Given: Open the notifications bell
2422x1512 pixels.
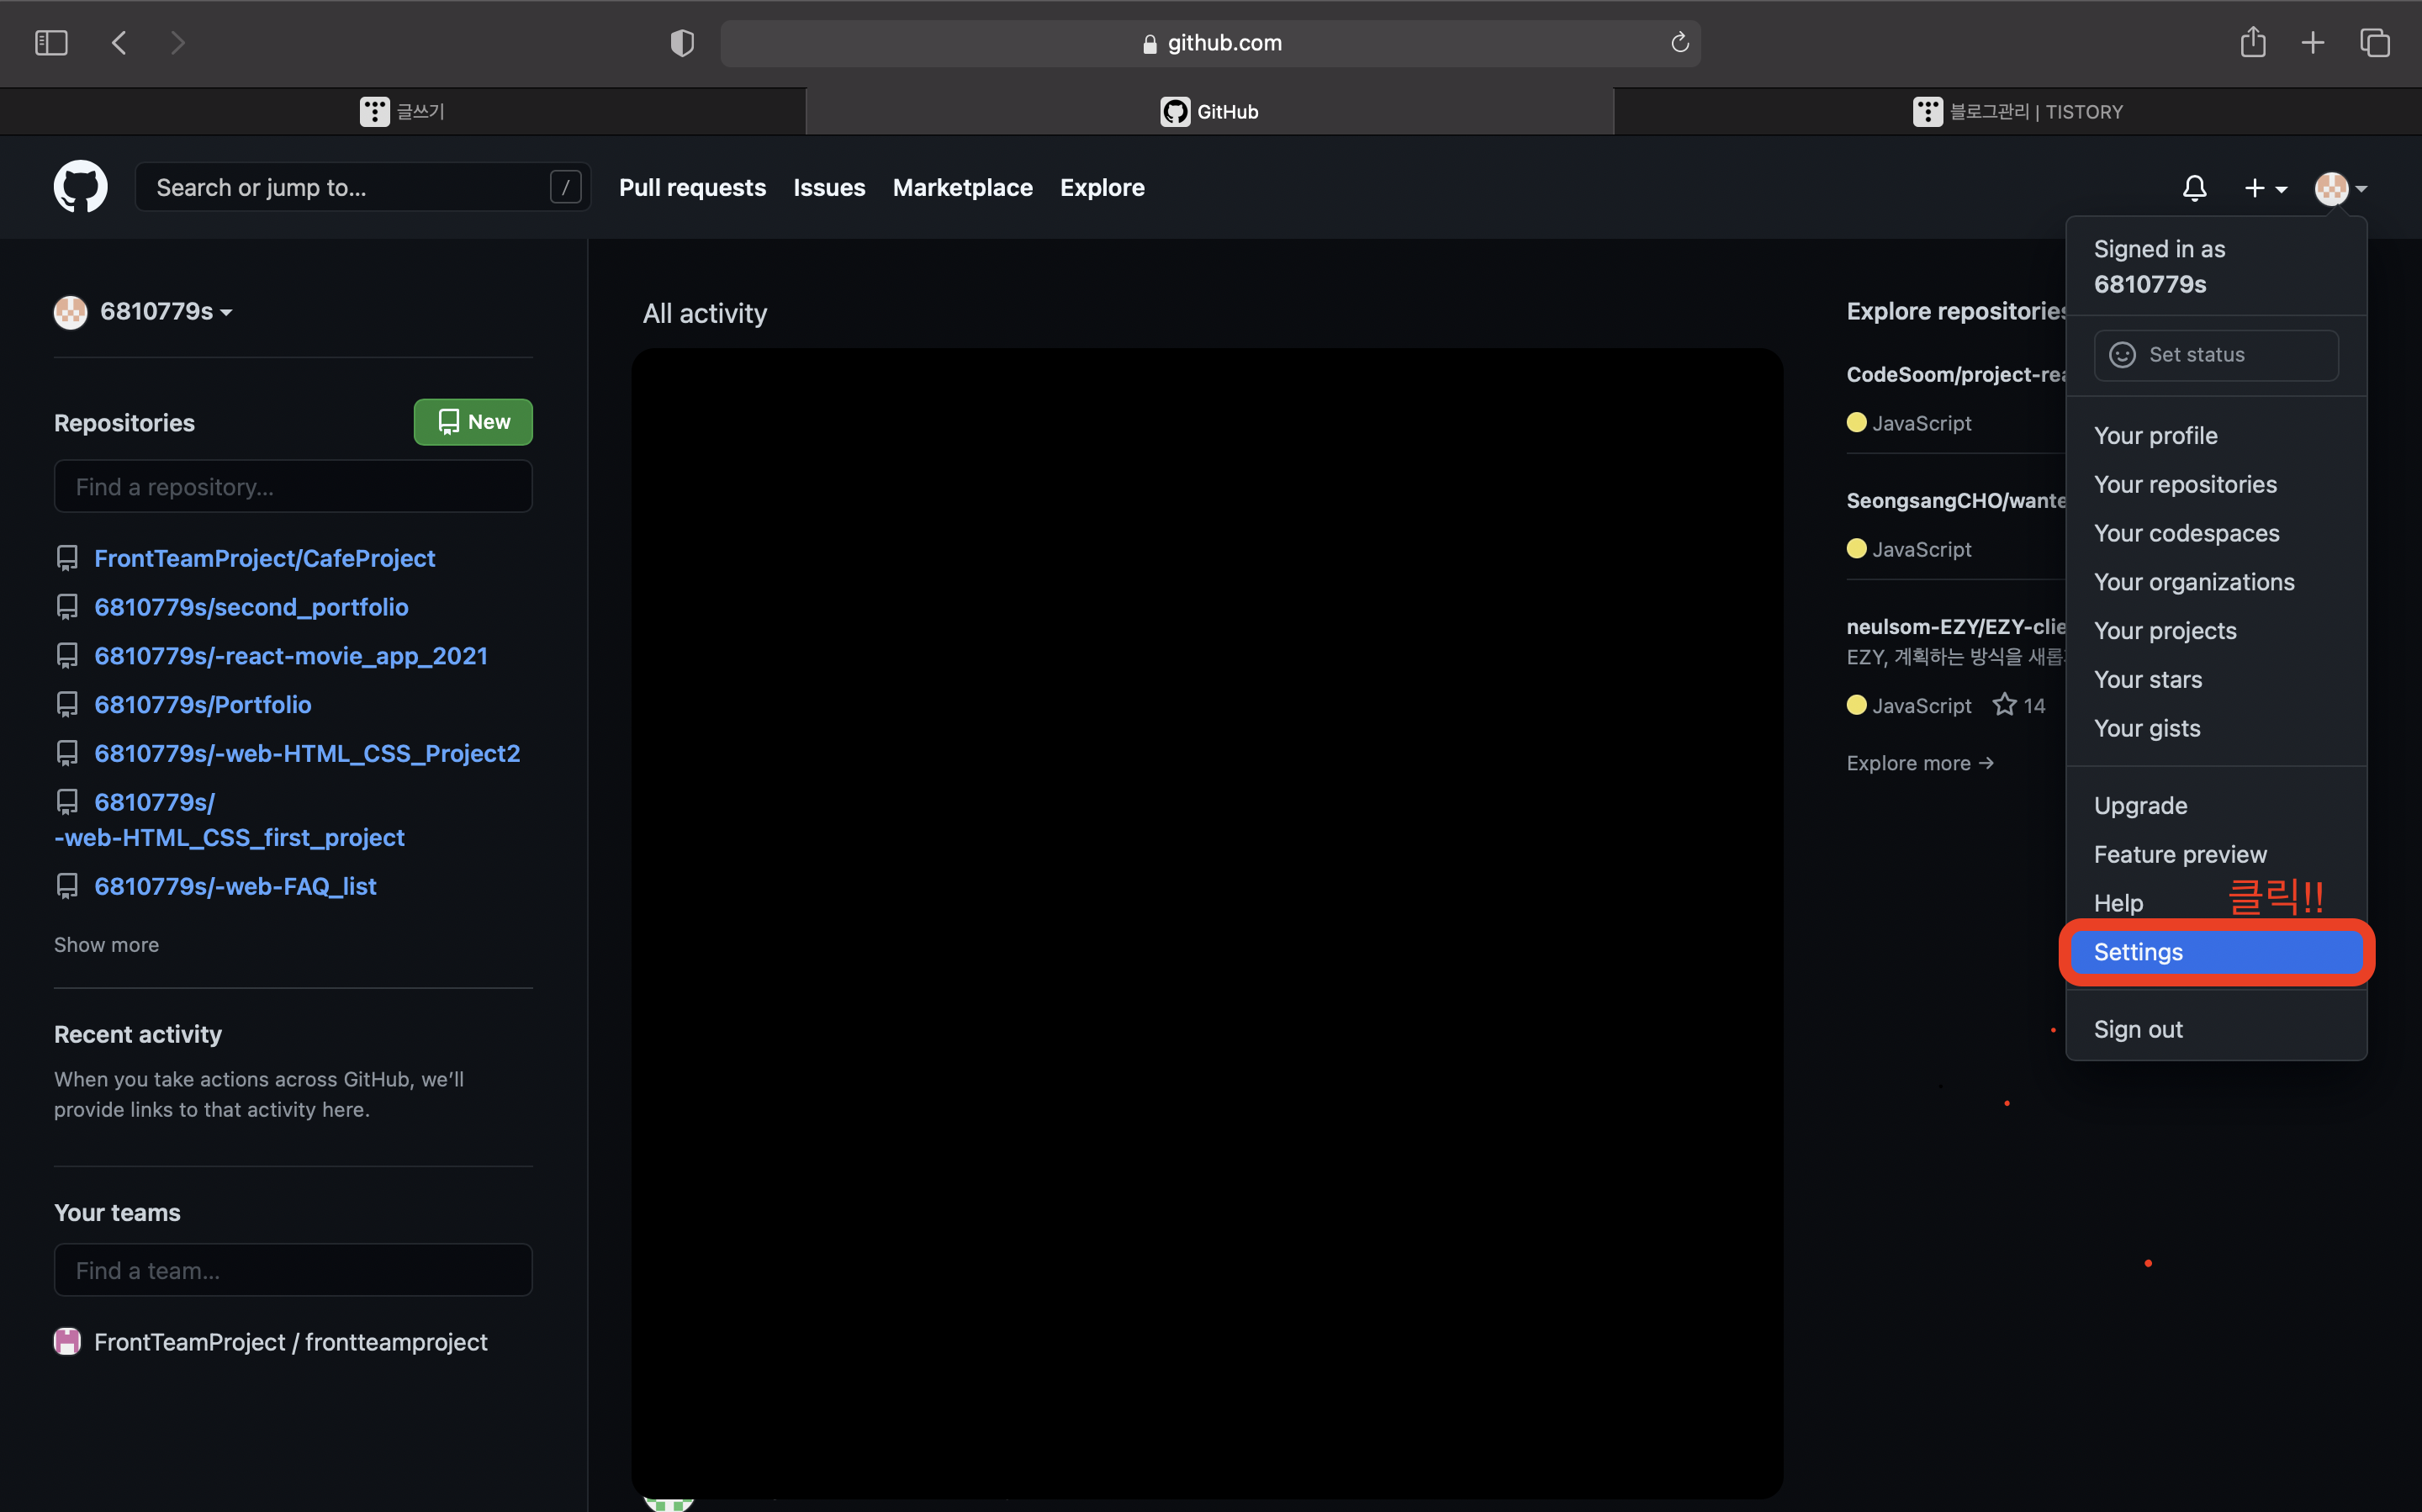Looking at the screenshot, I should tap(2194, 188).
